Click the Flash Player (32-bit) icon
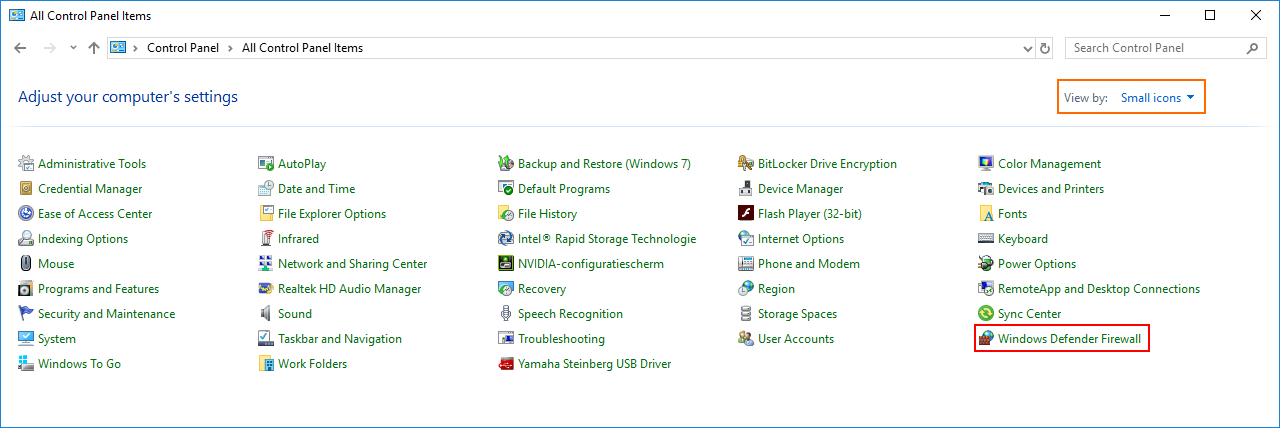 746,214
